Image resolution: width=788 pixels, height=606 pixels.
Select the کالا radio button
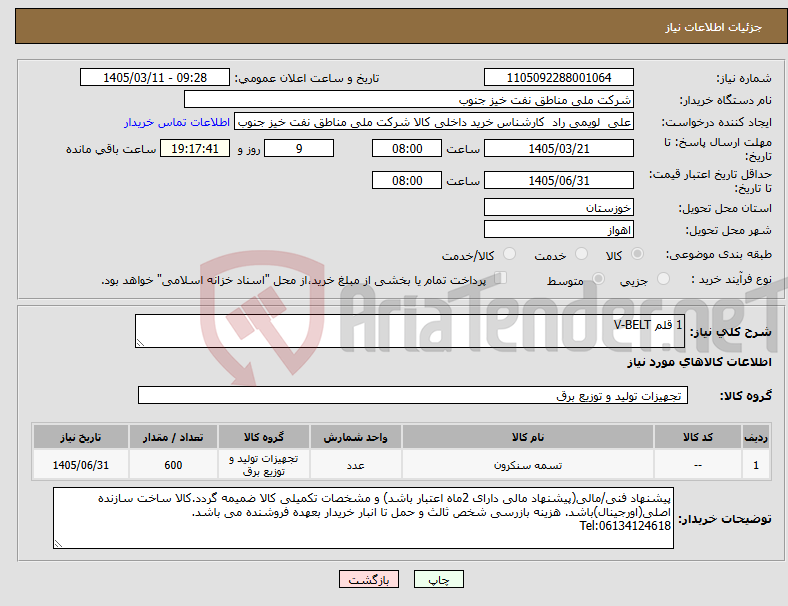pyautogui.click(x=637, y=254)
